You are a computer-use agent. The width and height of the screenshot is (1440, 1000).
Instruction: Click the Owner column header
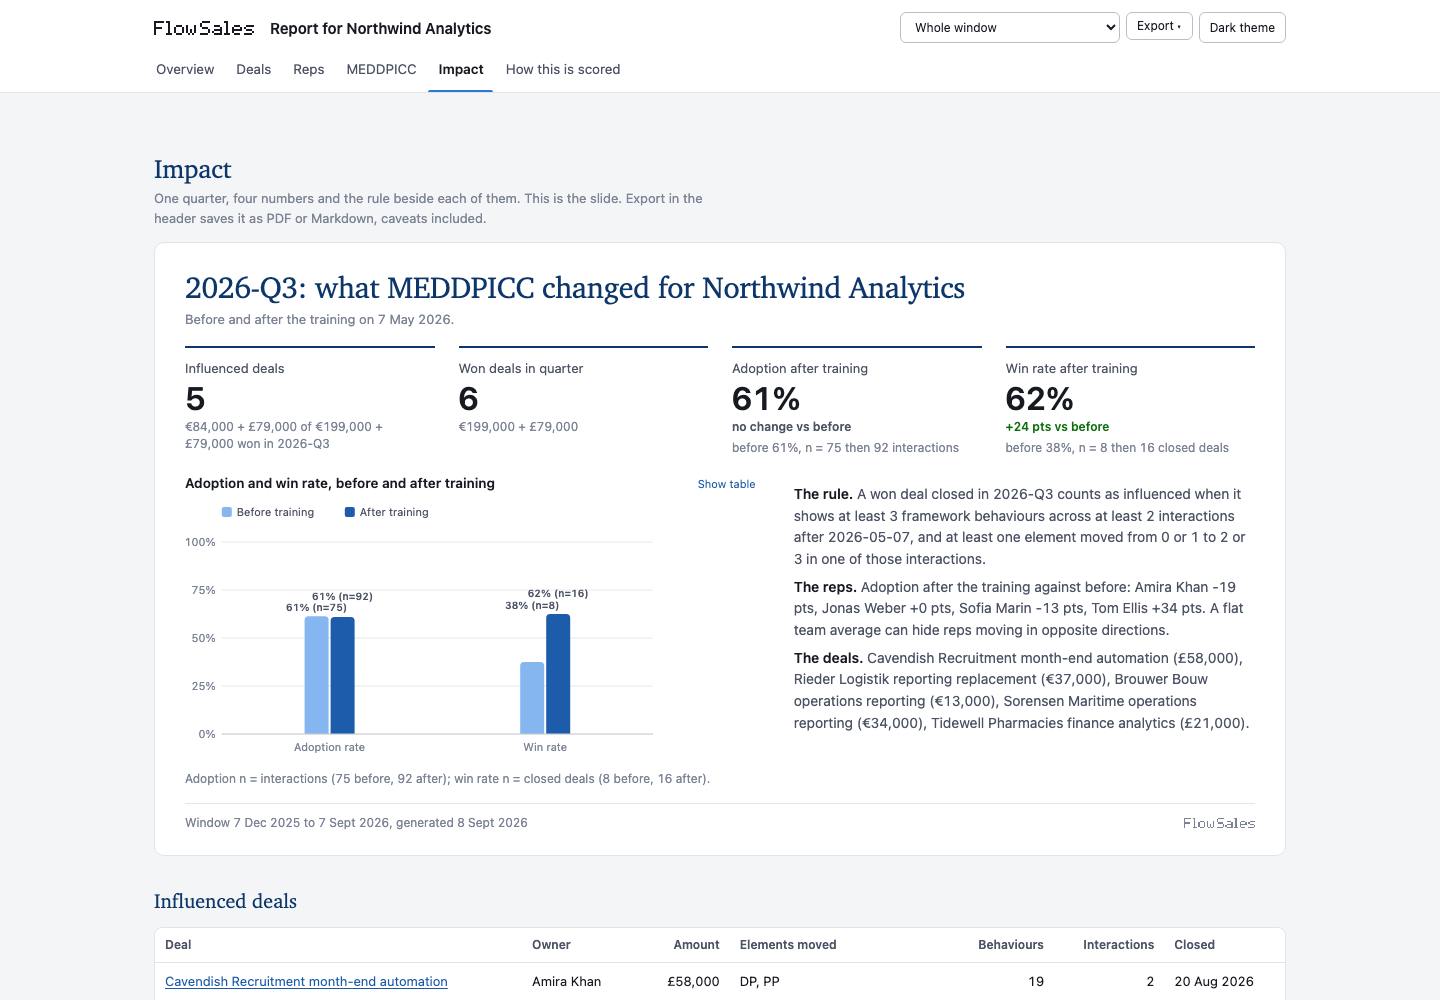click(x=551, y=945)
